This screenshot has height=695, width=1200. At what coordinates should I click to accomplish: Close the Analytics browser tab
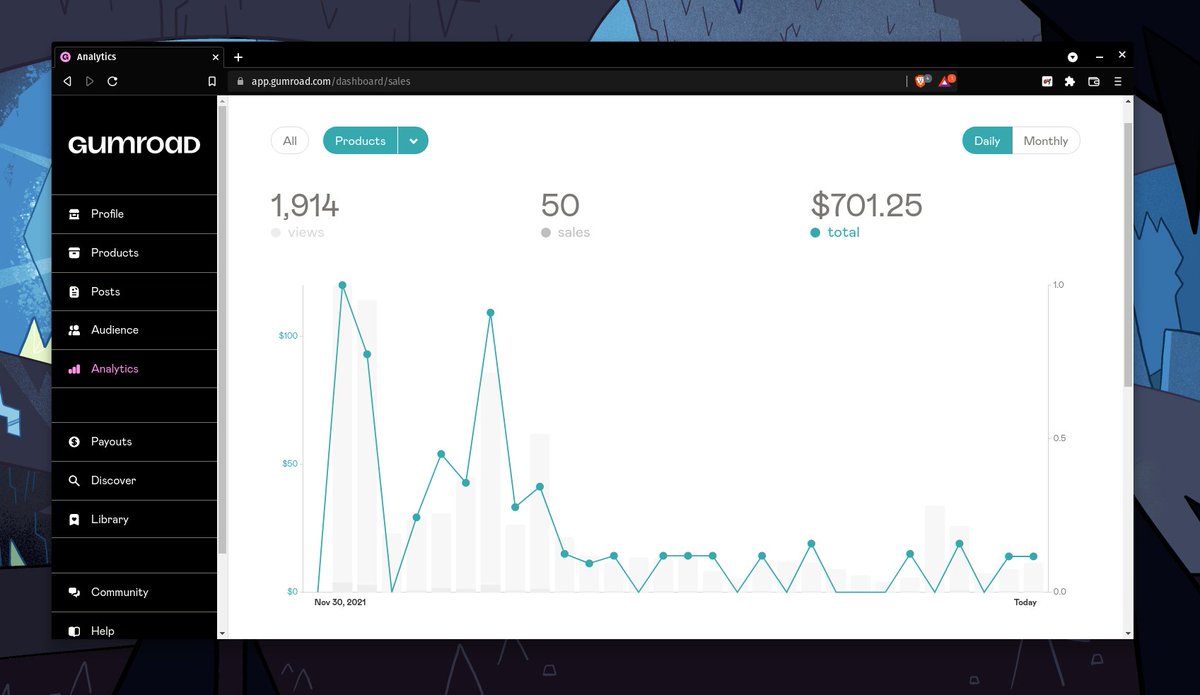[x=215, y=57]
